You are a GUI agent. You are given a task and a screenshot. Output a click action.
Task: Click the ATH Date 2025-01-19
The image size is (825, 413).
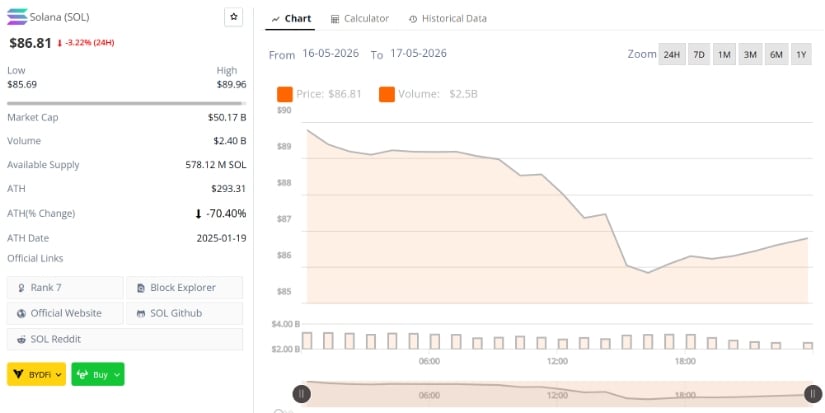coord(222,238)
